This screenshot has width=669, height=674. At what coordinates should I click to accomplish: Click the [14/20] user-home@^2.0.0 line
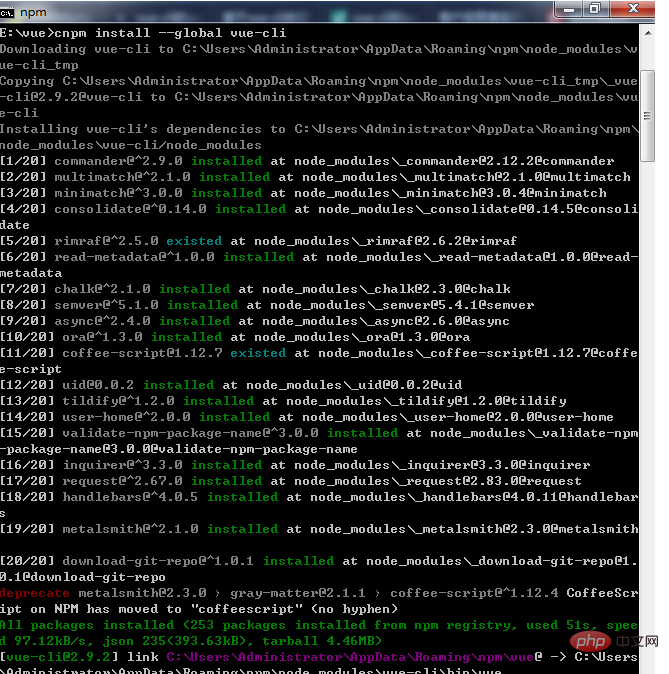[x=307, y=417]
